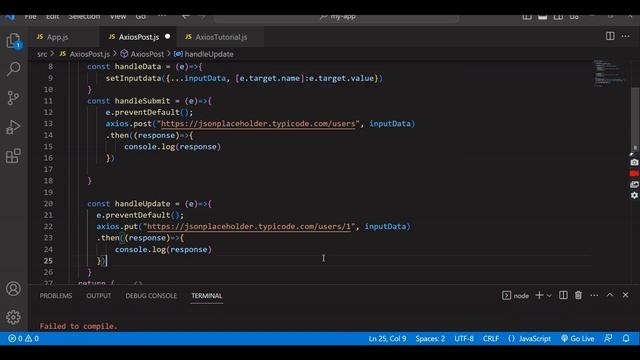Open the recorder overlay settings gear
The width and height of the screenshot is (640, 360).
click(634, 196)
